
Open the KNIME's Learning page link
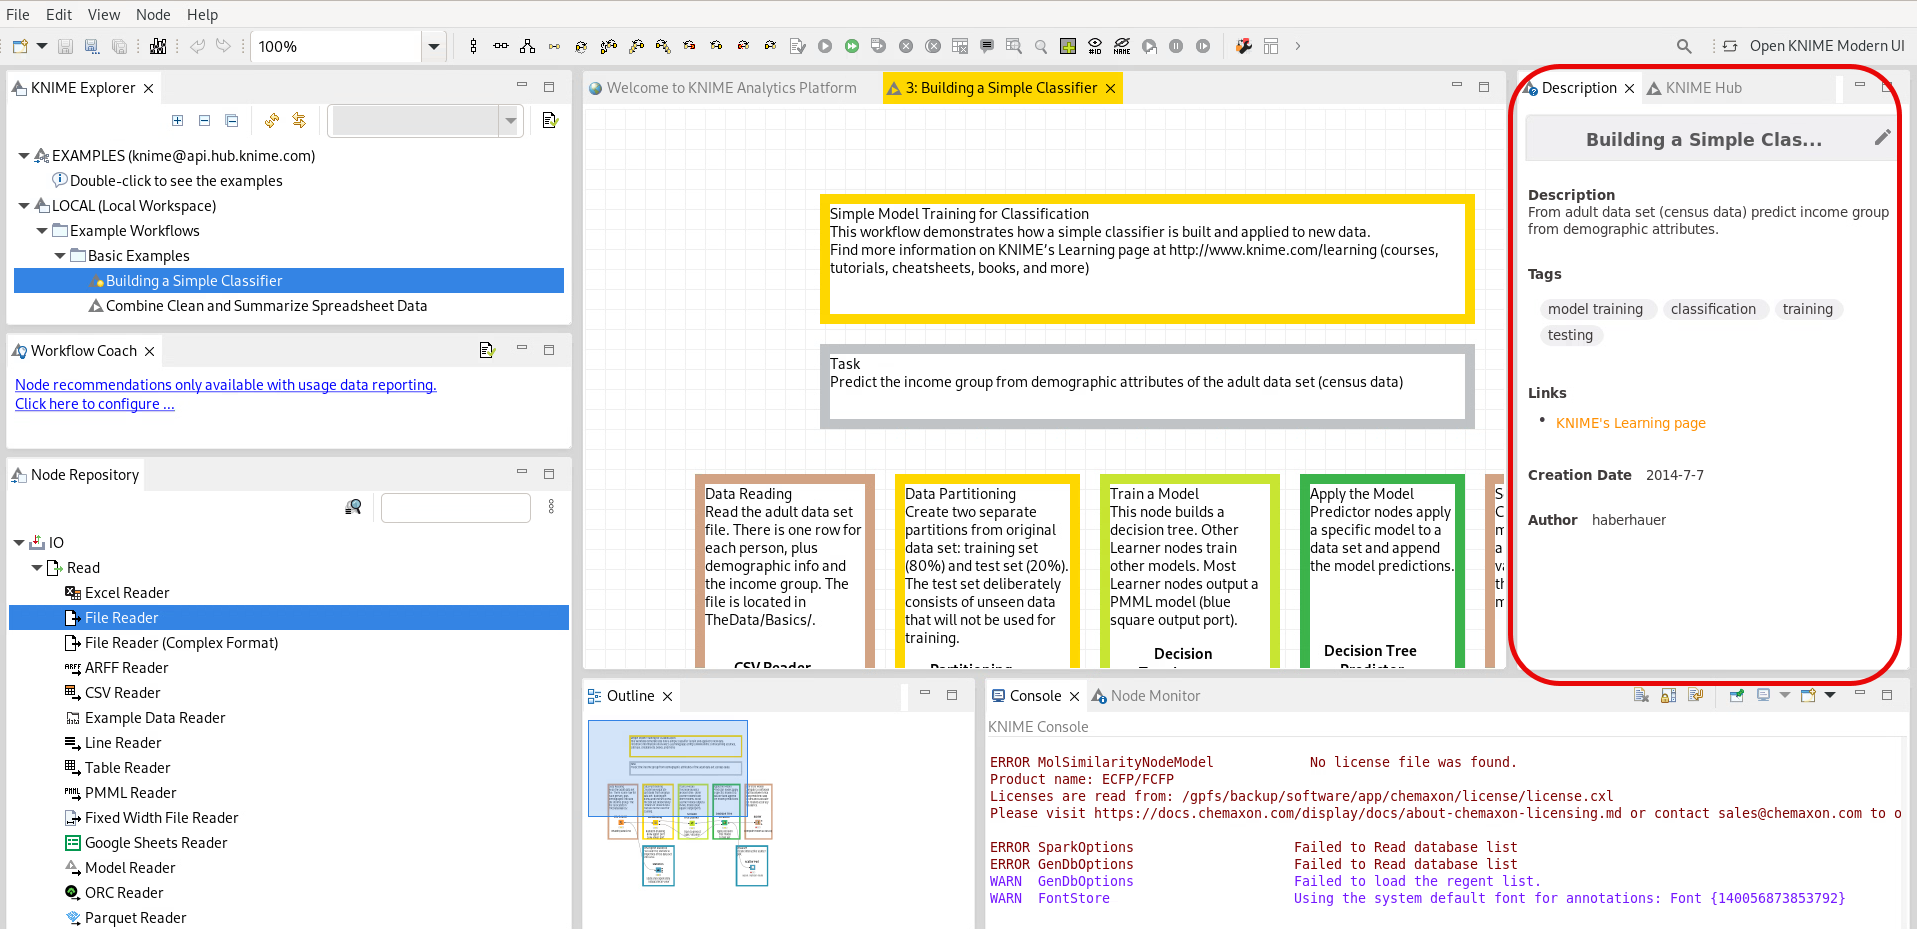point(1630,423)
